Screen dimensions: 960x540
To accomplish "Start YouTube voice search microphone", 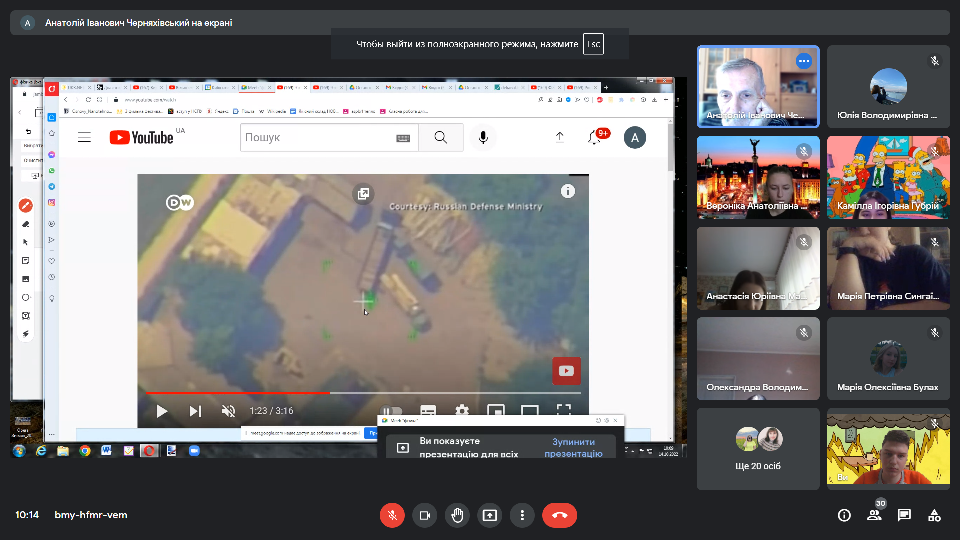I will (483, 137).
